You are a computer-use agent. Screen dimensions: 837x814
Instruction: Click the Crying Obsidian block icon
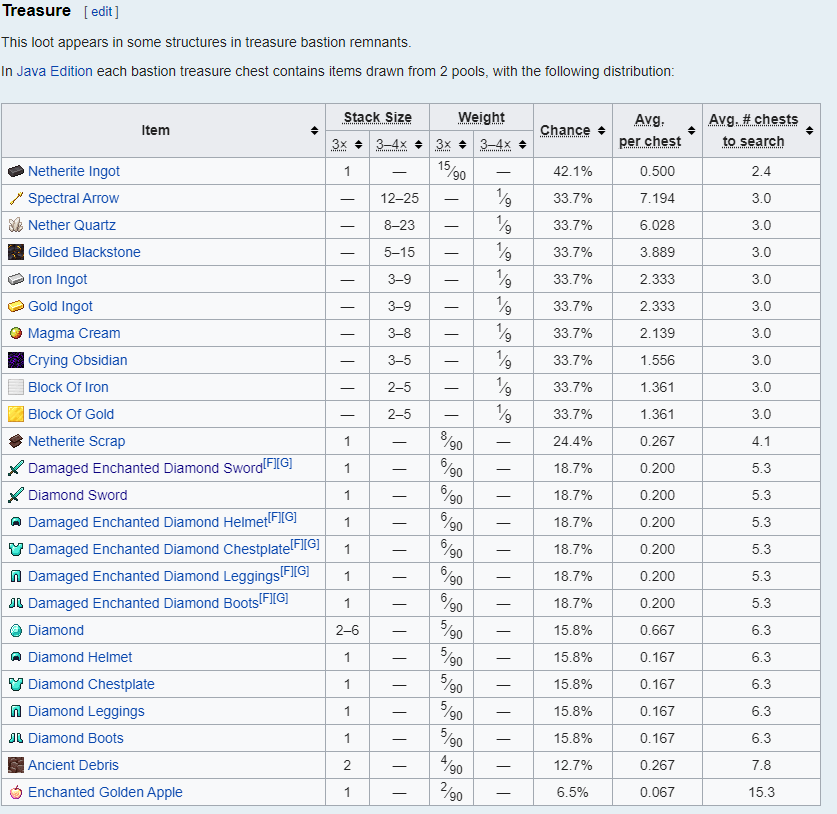tap(15, 360)
